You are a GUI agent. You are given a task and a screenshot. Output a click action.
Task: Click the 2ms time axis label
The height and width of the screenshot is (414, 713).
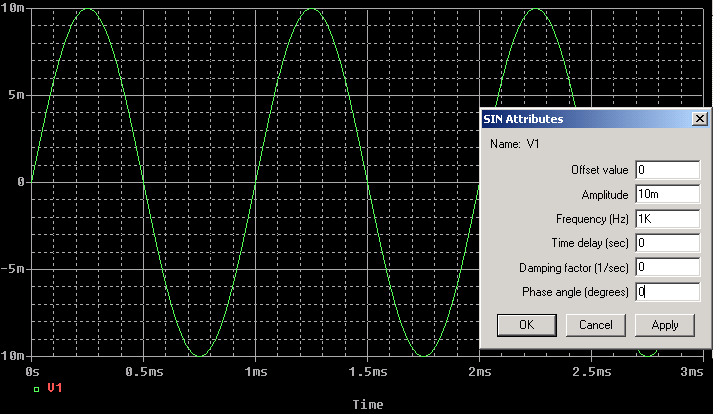click(x=480, y=372)
